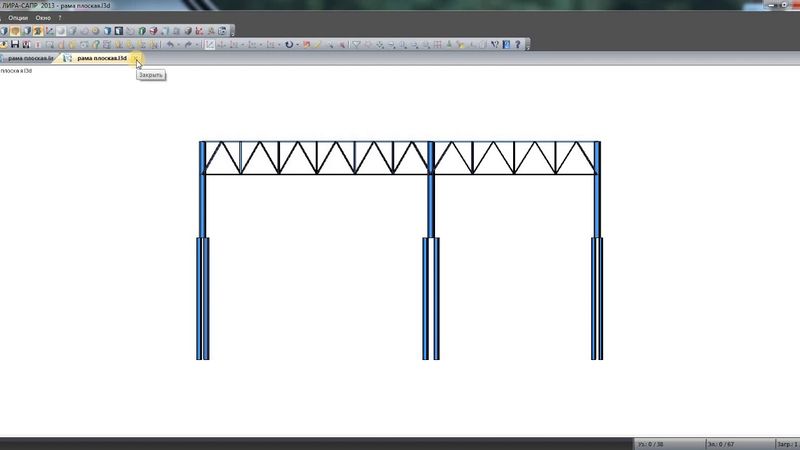
Task: Click the Open file icon left of Save
Action: pos(4,44)
